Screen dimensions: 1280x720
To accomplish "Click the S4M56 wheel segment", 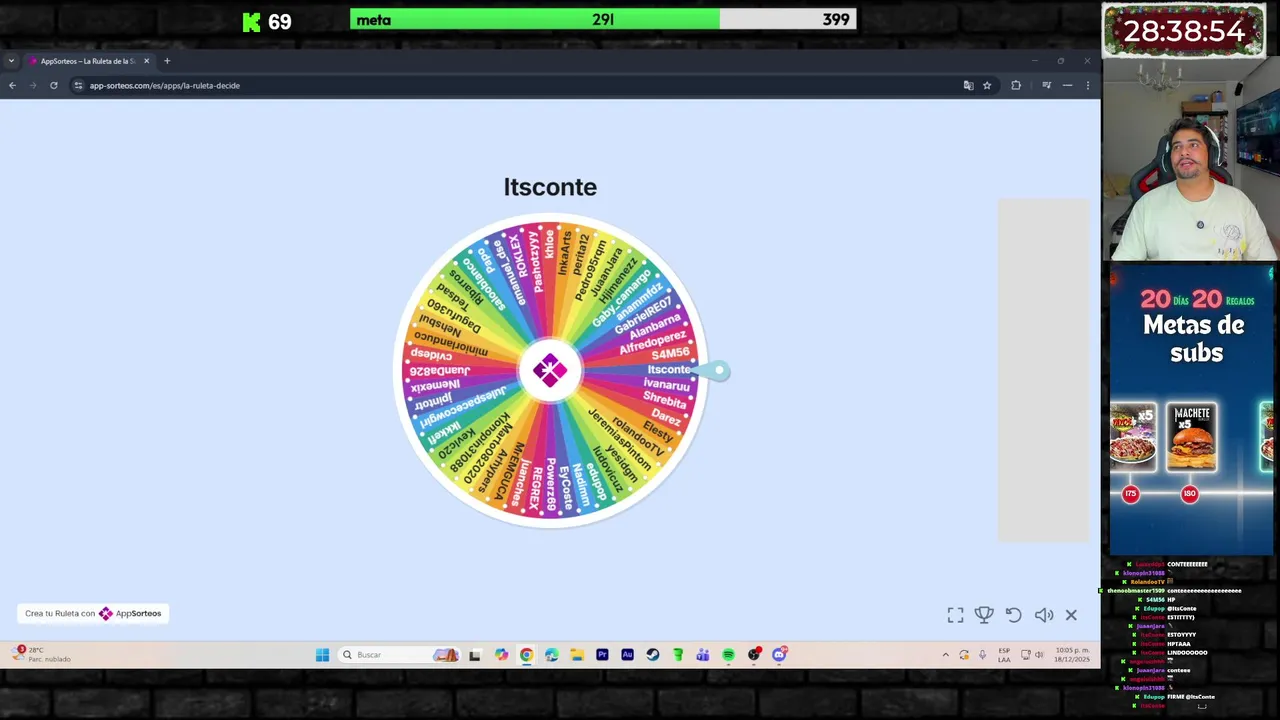I will [669, 354].
